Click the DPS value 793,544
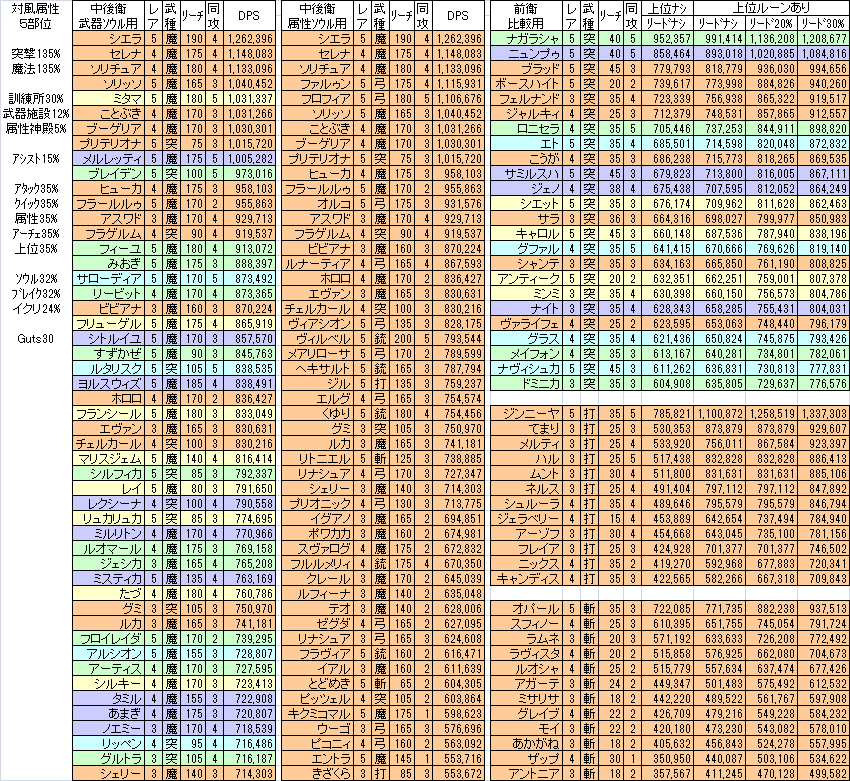Viewport: 850px width, 781px height. [x=458, y=339]
